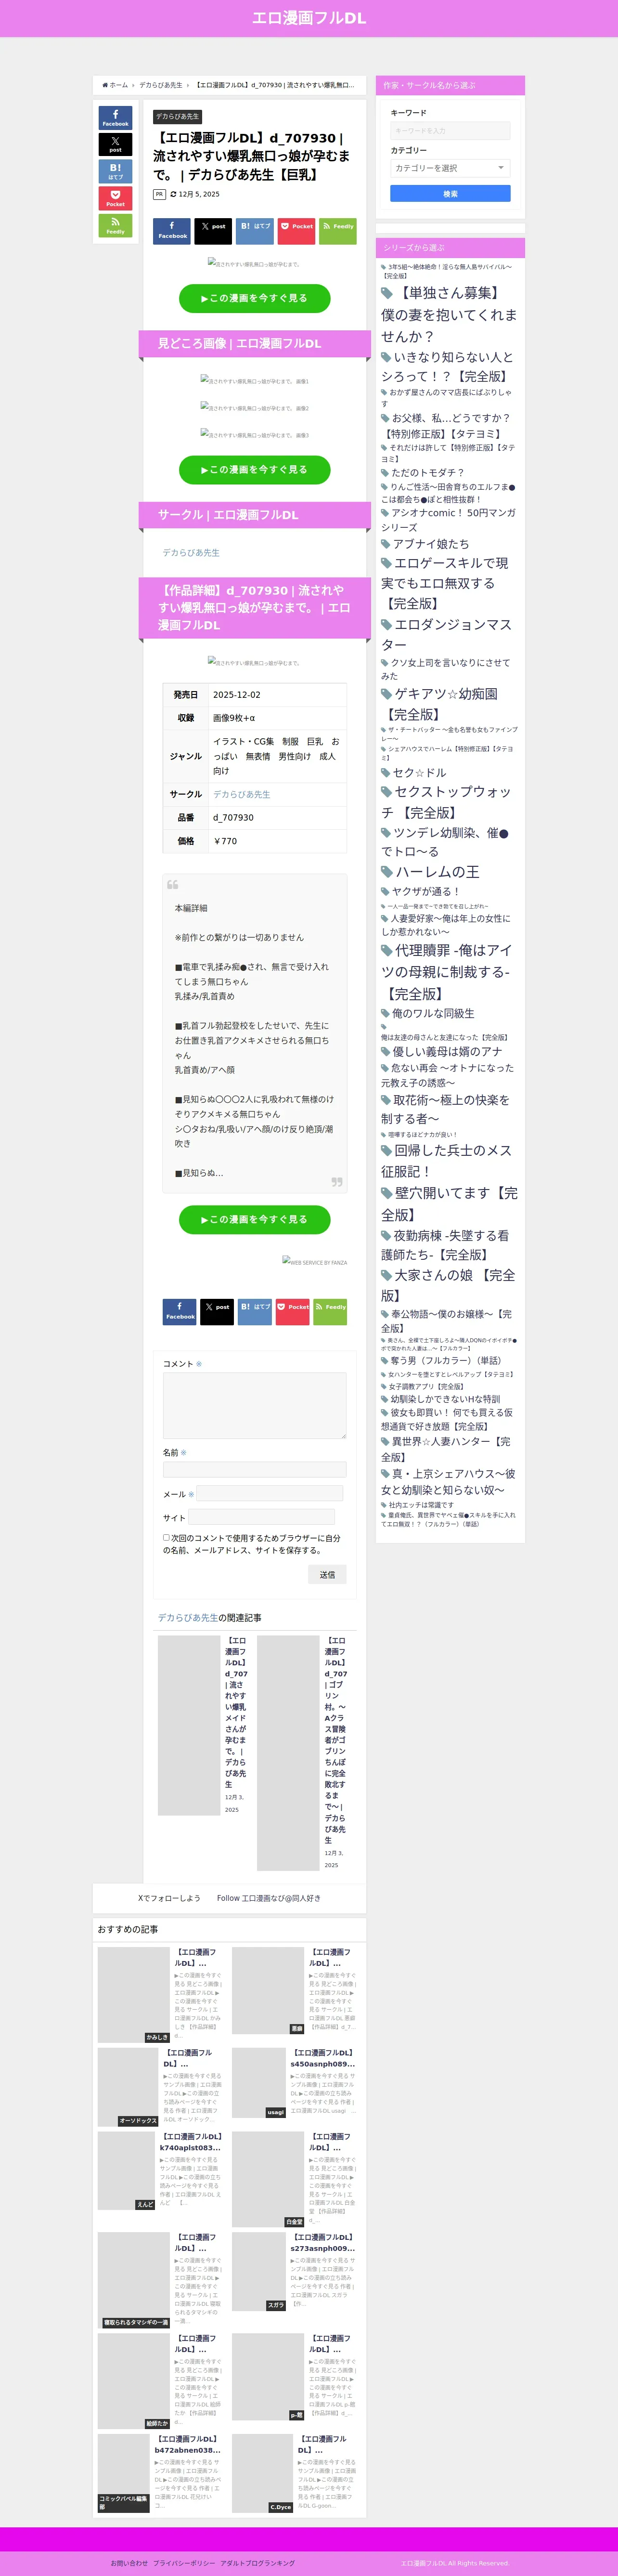The image size is (618, 2576).
Task: Click the アシオナcomic！50円マンガシリーズ series link
Action: coord(448,520)
